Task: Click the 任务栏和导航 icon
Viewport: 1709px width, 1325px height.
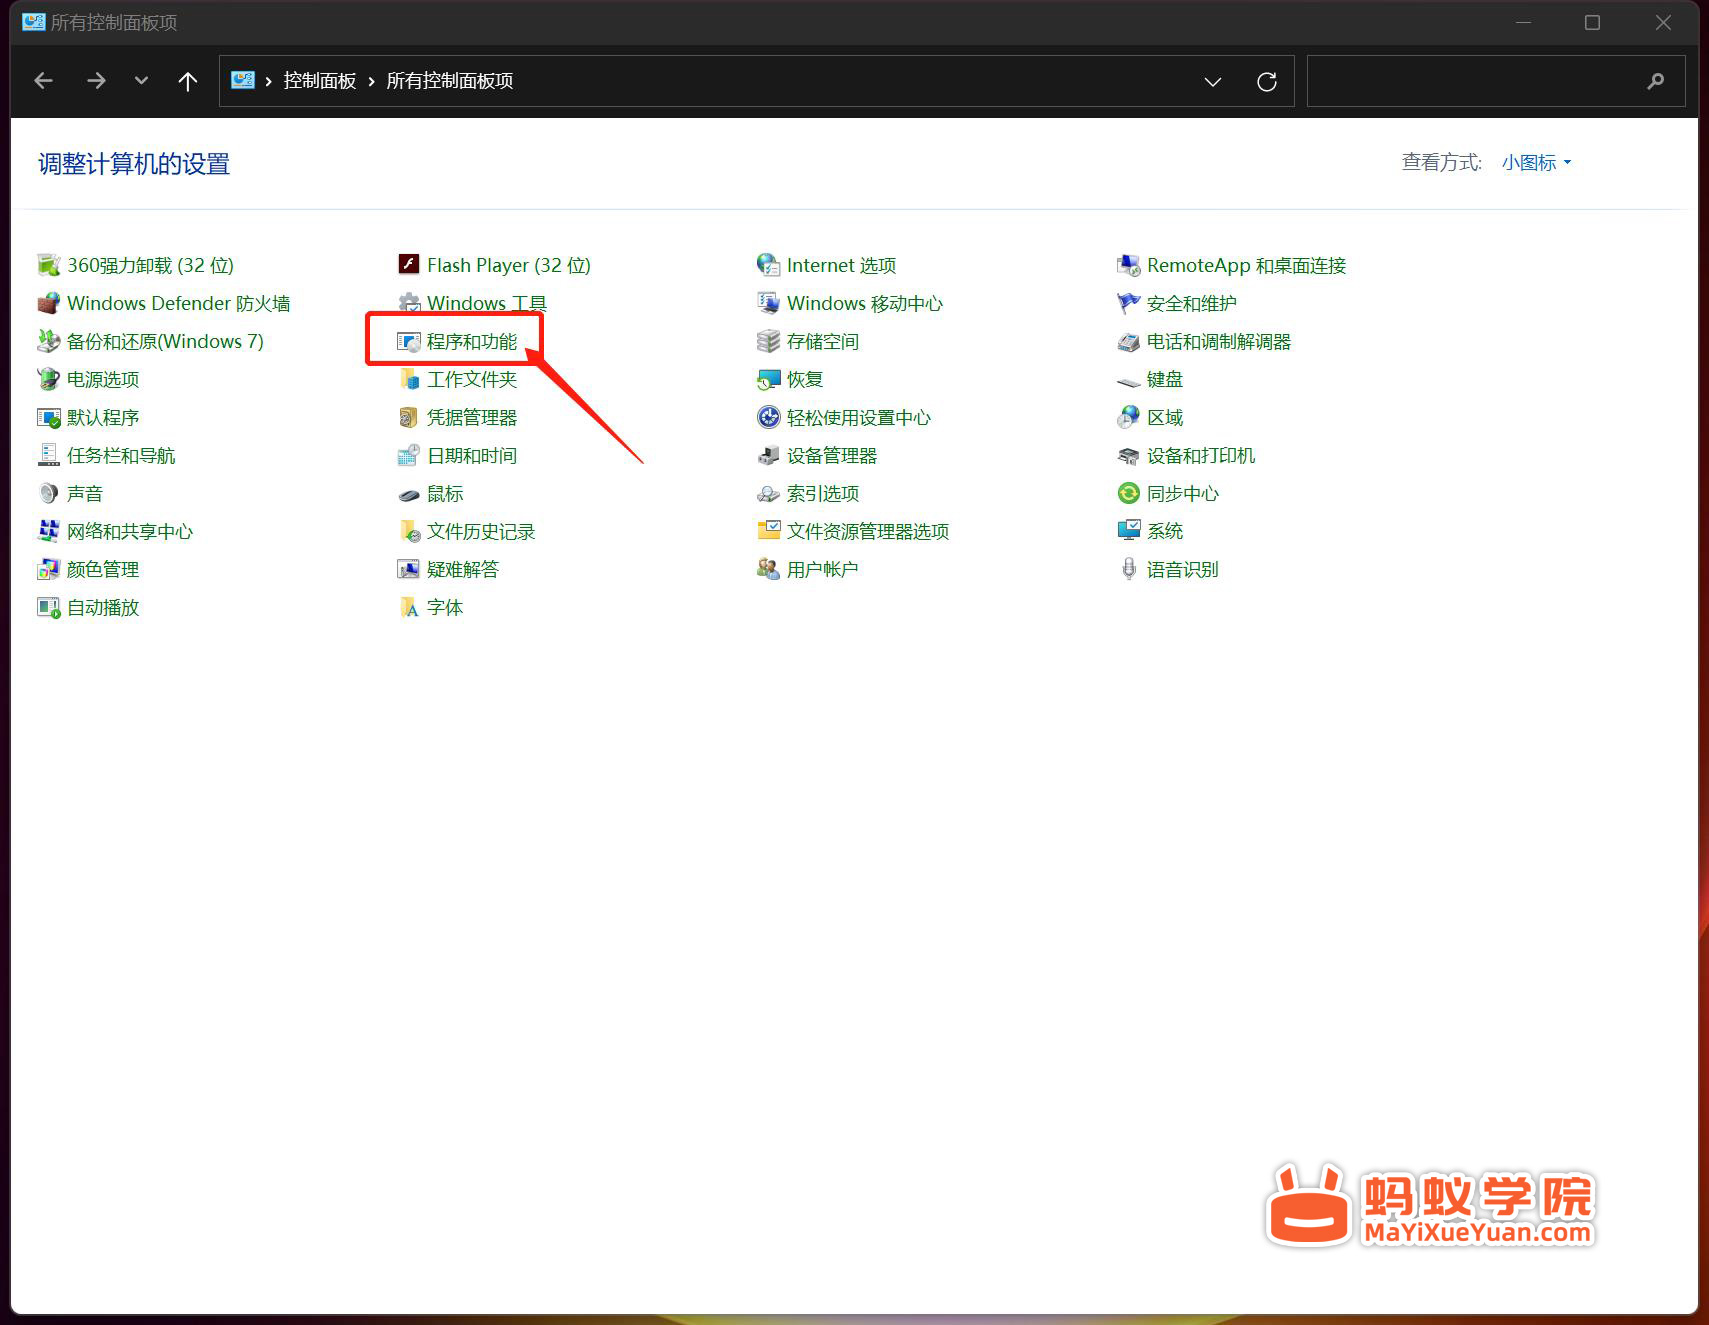Action: [x=48, y=455]
